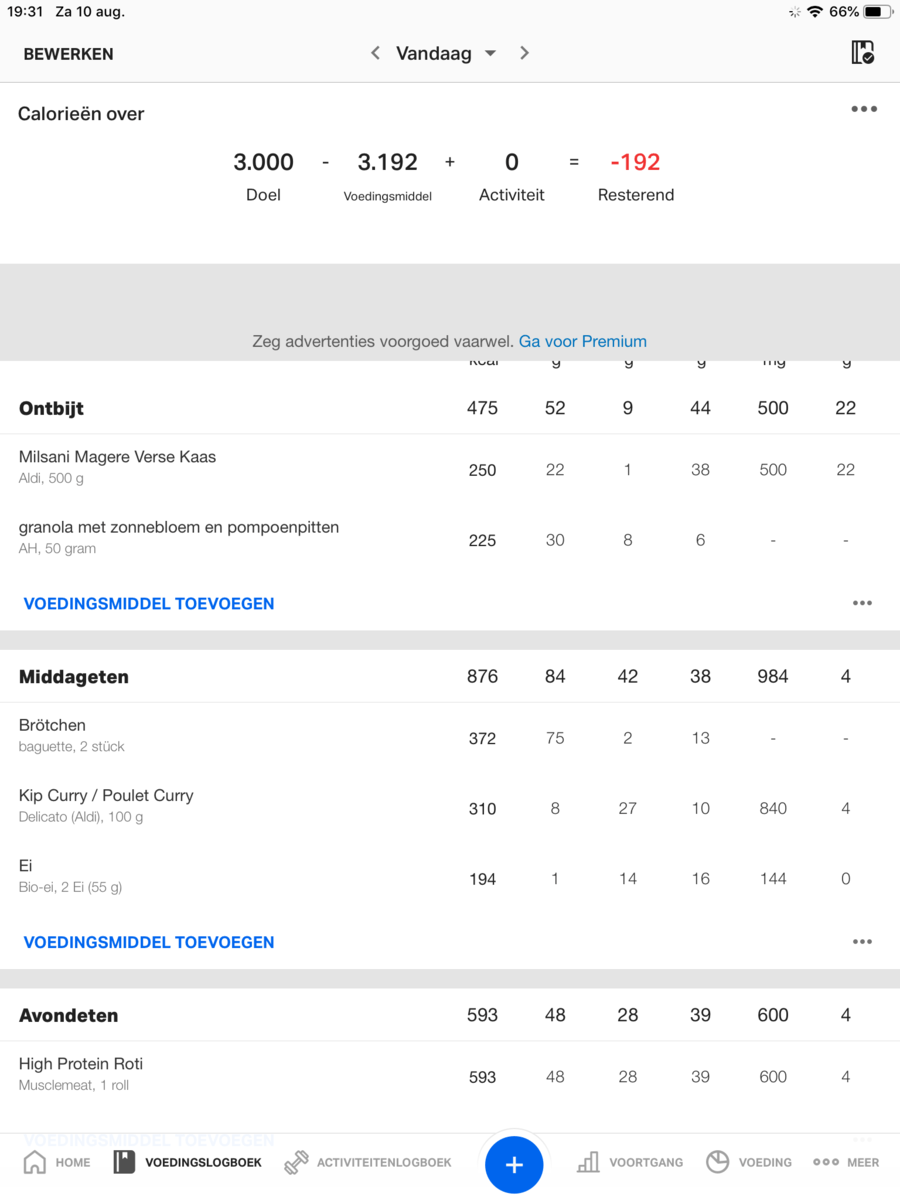Open the Activiteitenlogboek dumbbell icon

(x=297, y=1162)
